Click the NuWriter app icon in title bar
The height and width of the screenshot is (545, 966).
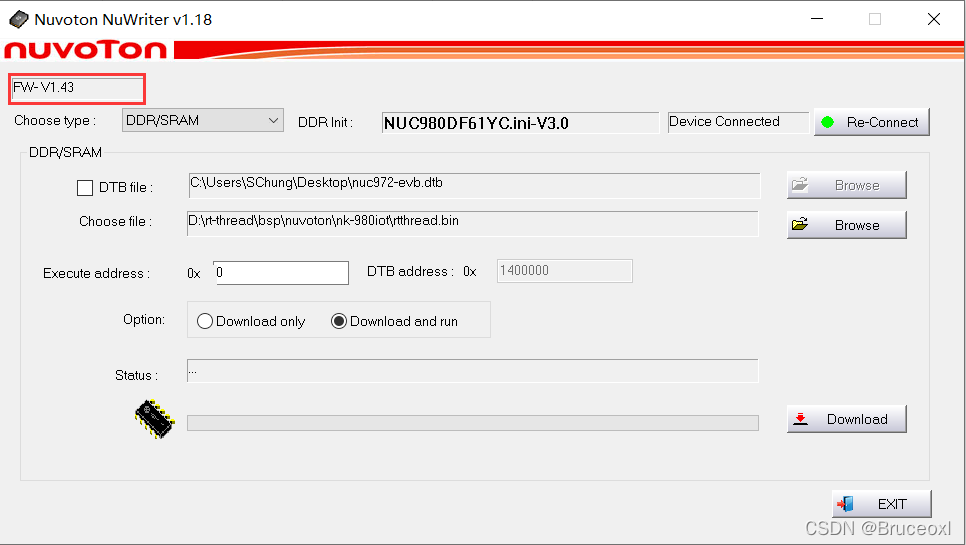18,19
